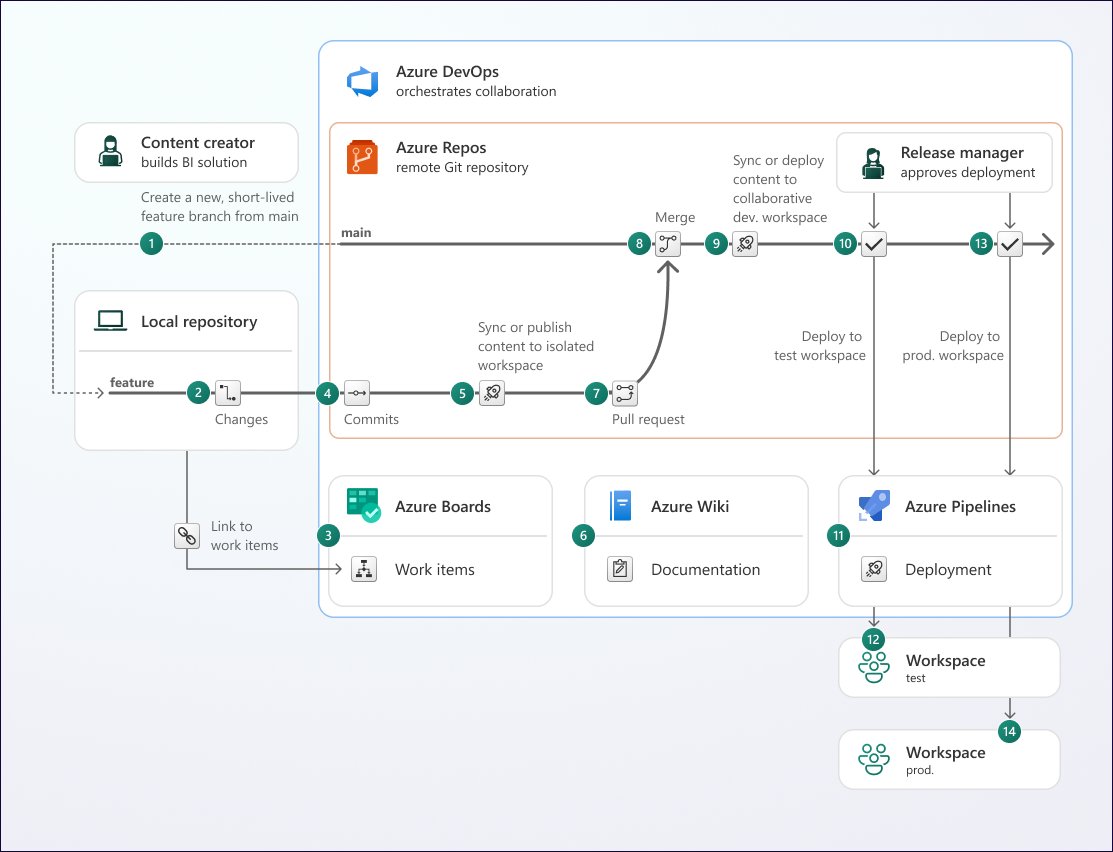Click 'Create a new, short-lived feature branch' text

[x=219, y=207]
